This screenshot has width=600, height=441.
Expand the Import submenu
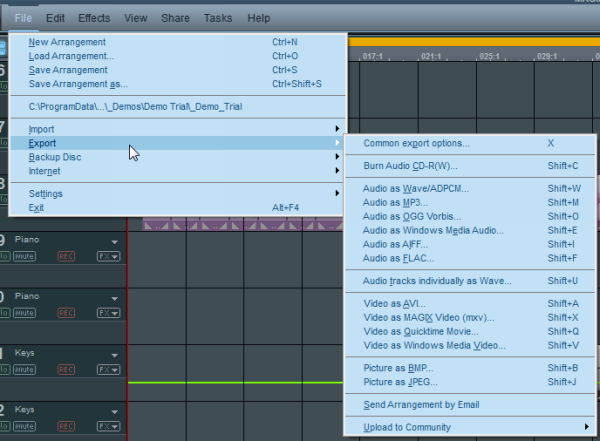pyautogui.click(x=180, y=129)
